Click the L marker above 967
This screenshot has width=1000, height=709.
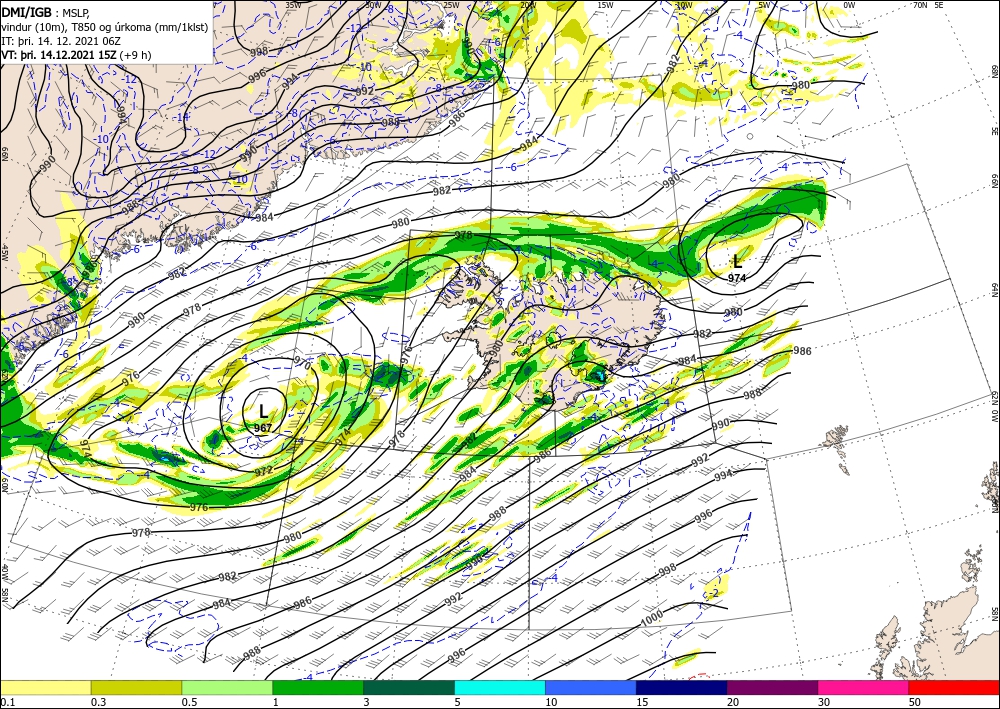pos(263,411)
